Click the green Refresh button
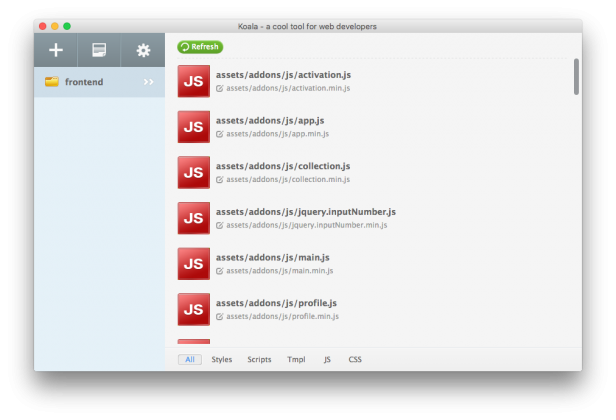This screenshot has width=616, height=420. coord(200,47)
